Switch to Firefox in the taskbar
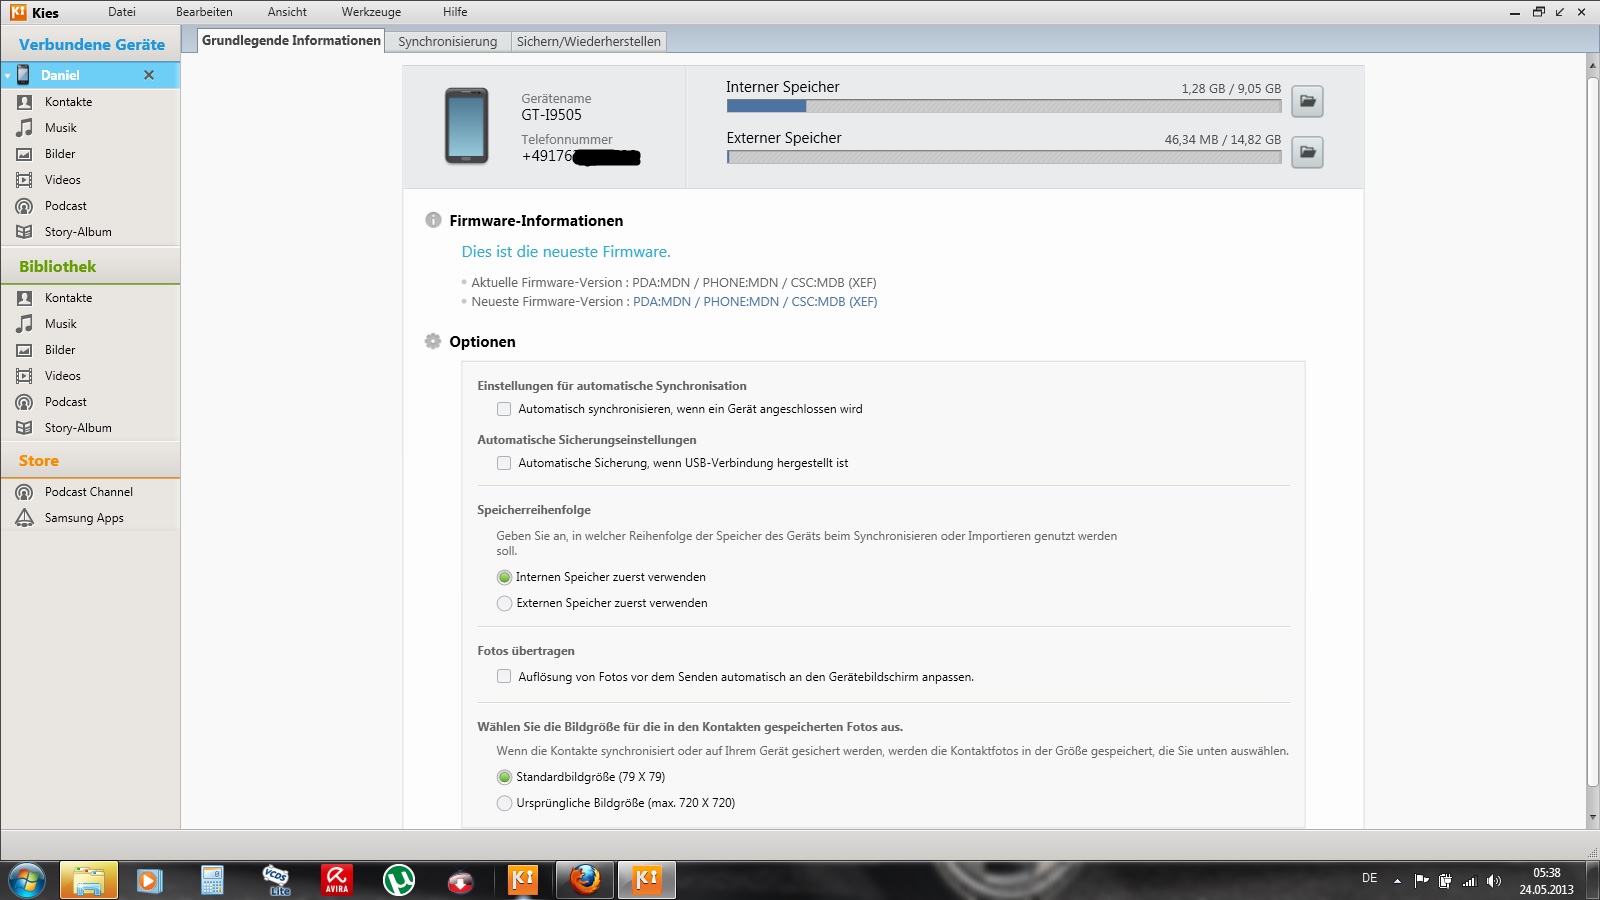 [x=585, y=881]
